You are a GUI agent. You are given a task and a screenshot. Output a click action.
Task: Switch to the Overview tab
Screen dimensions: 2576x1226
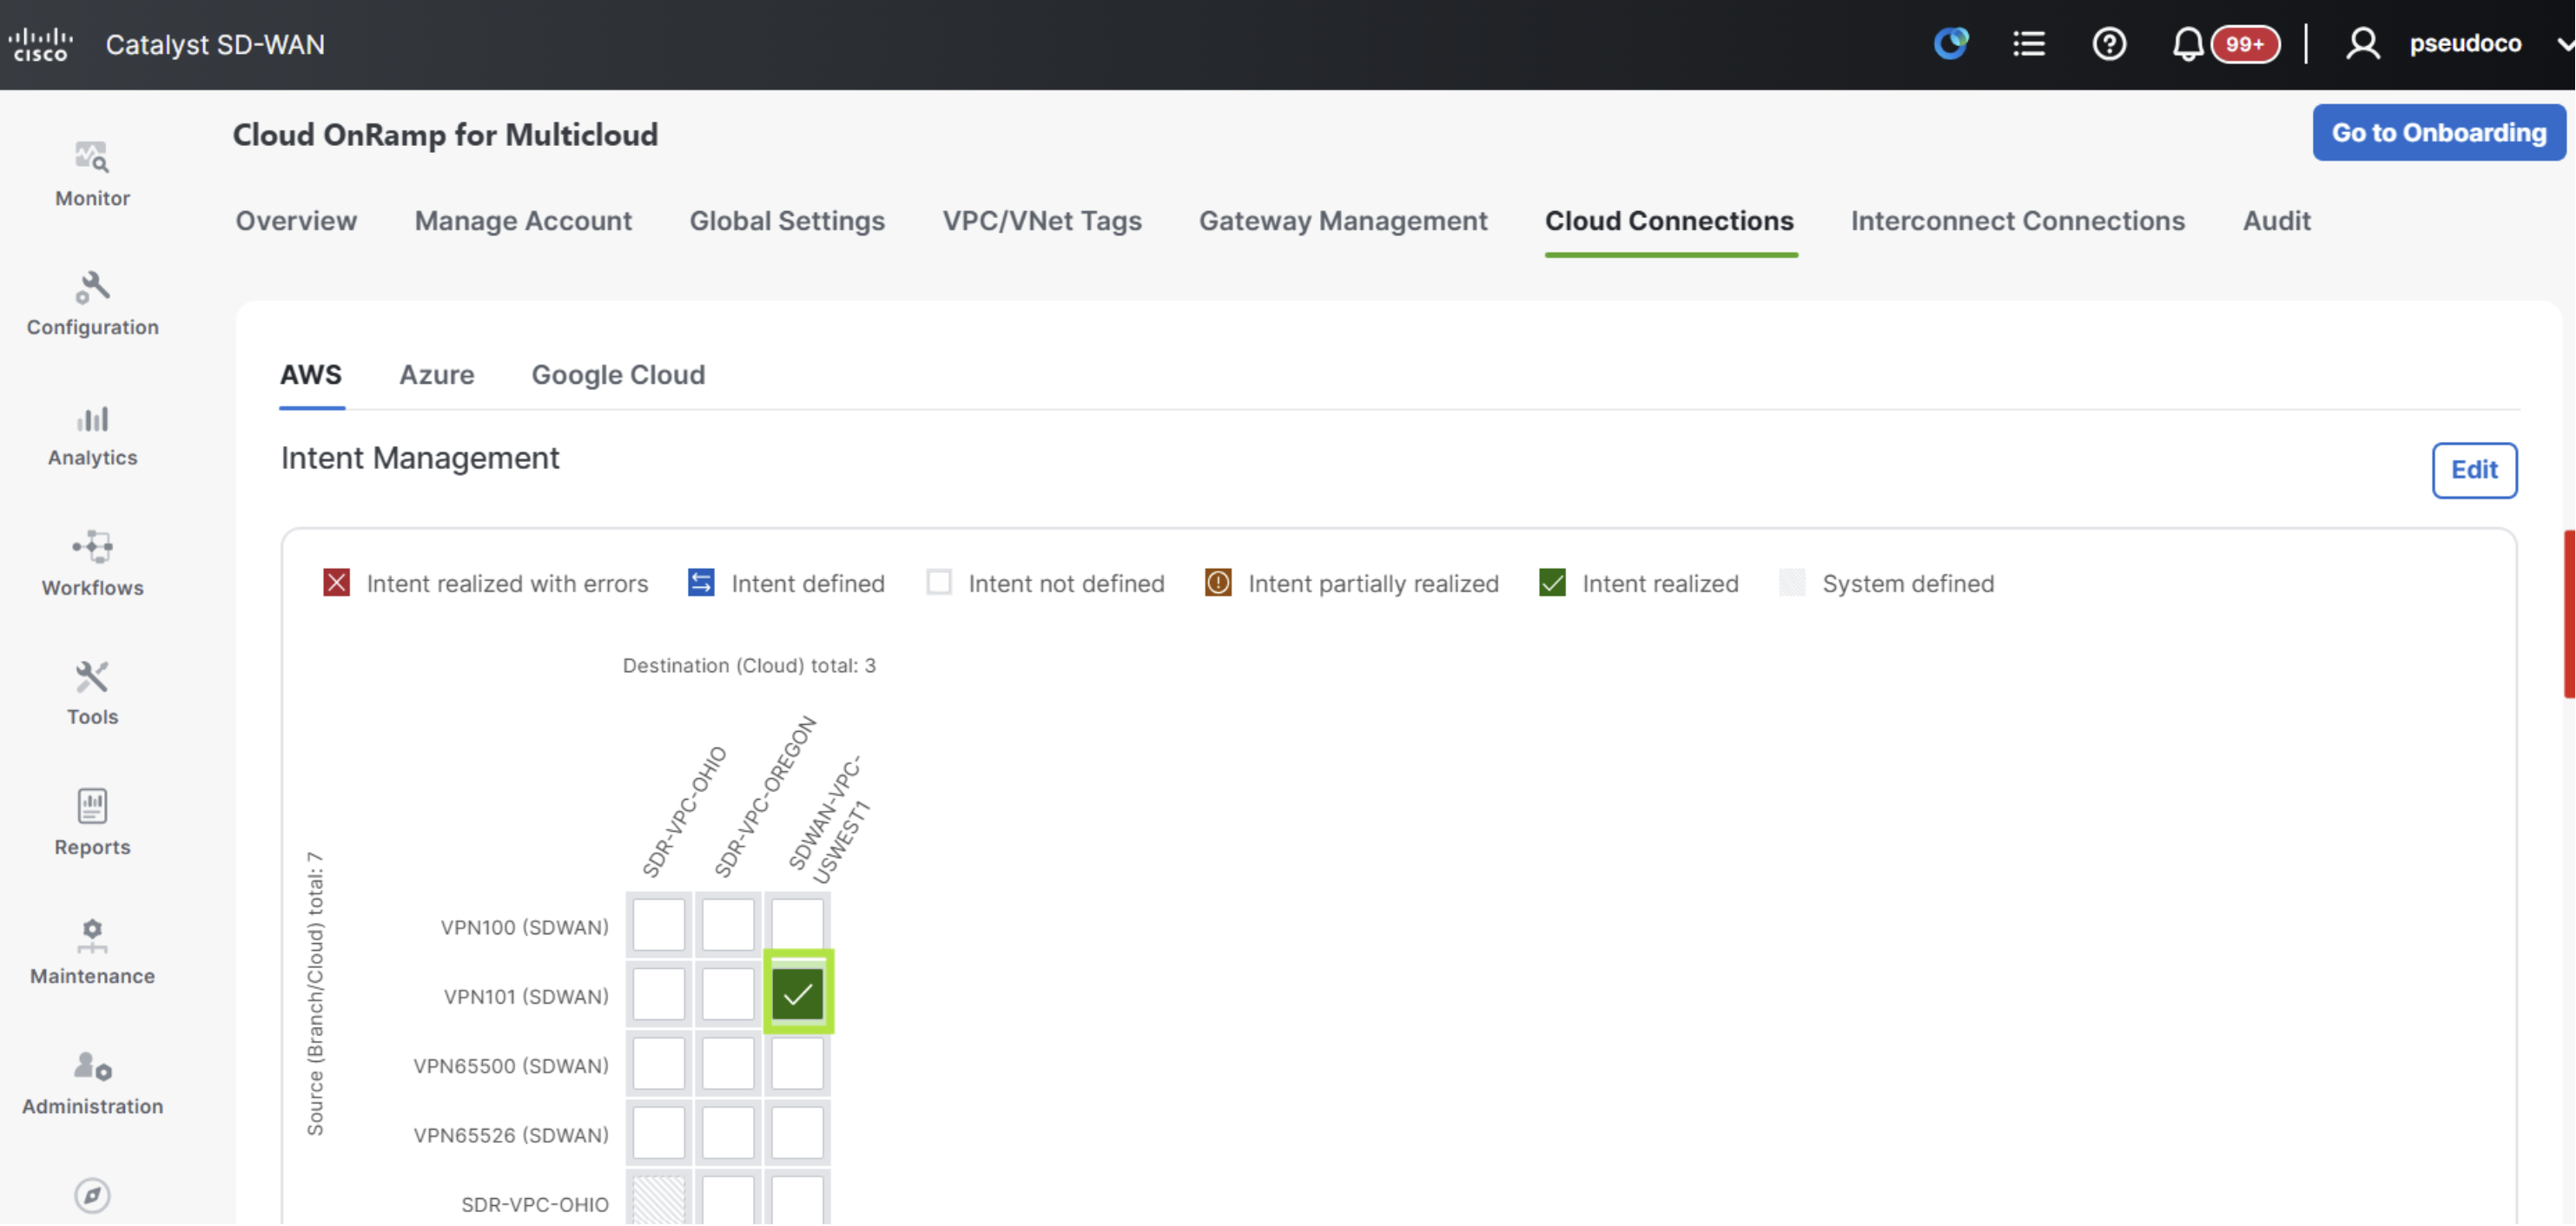click(x=296, y=221)
